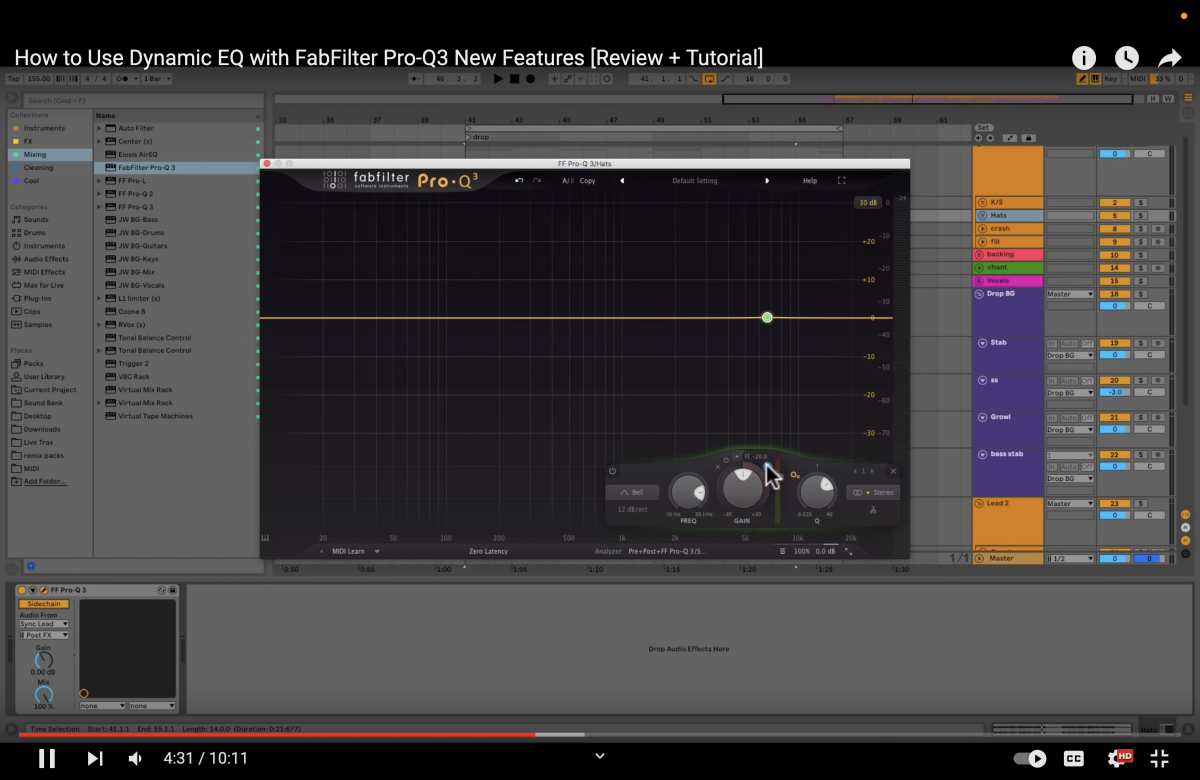Load the previous preset with left arrow
This screenshot has width=1200, height=780.
[622, 181]
